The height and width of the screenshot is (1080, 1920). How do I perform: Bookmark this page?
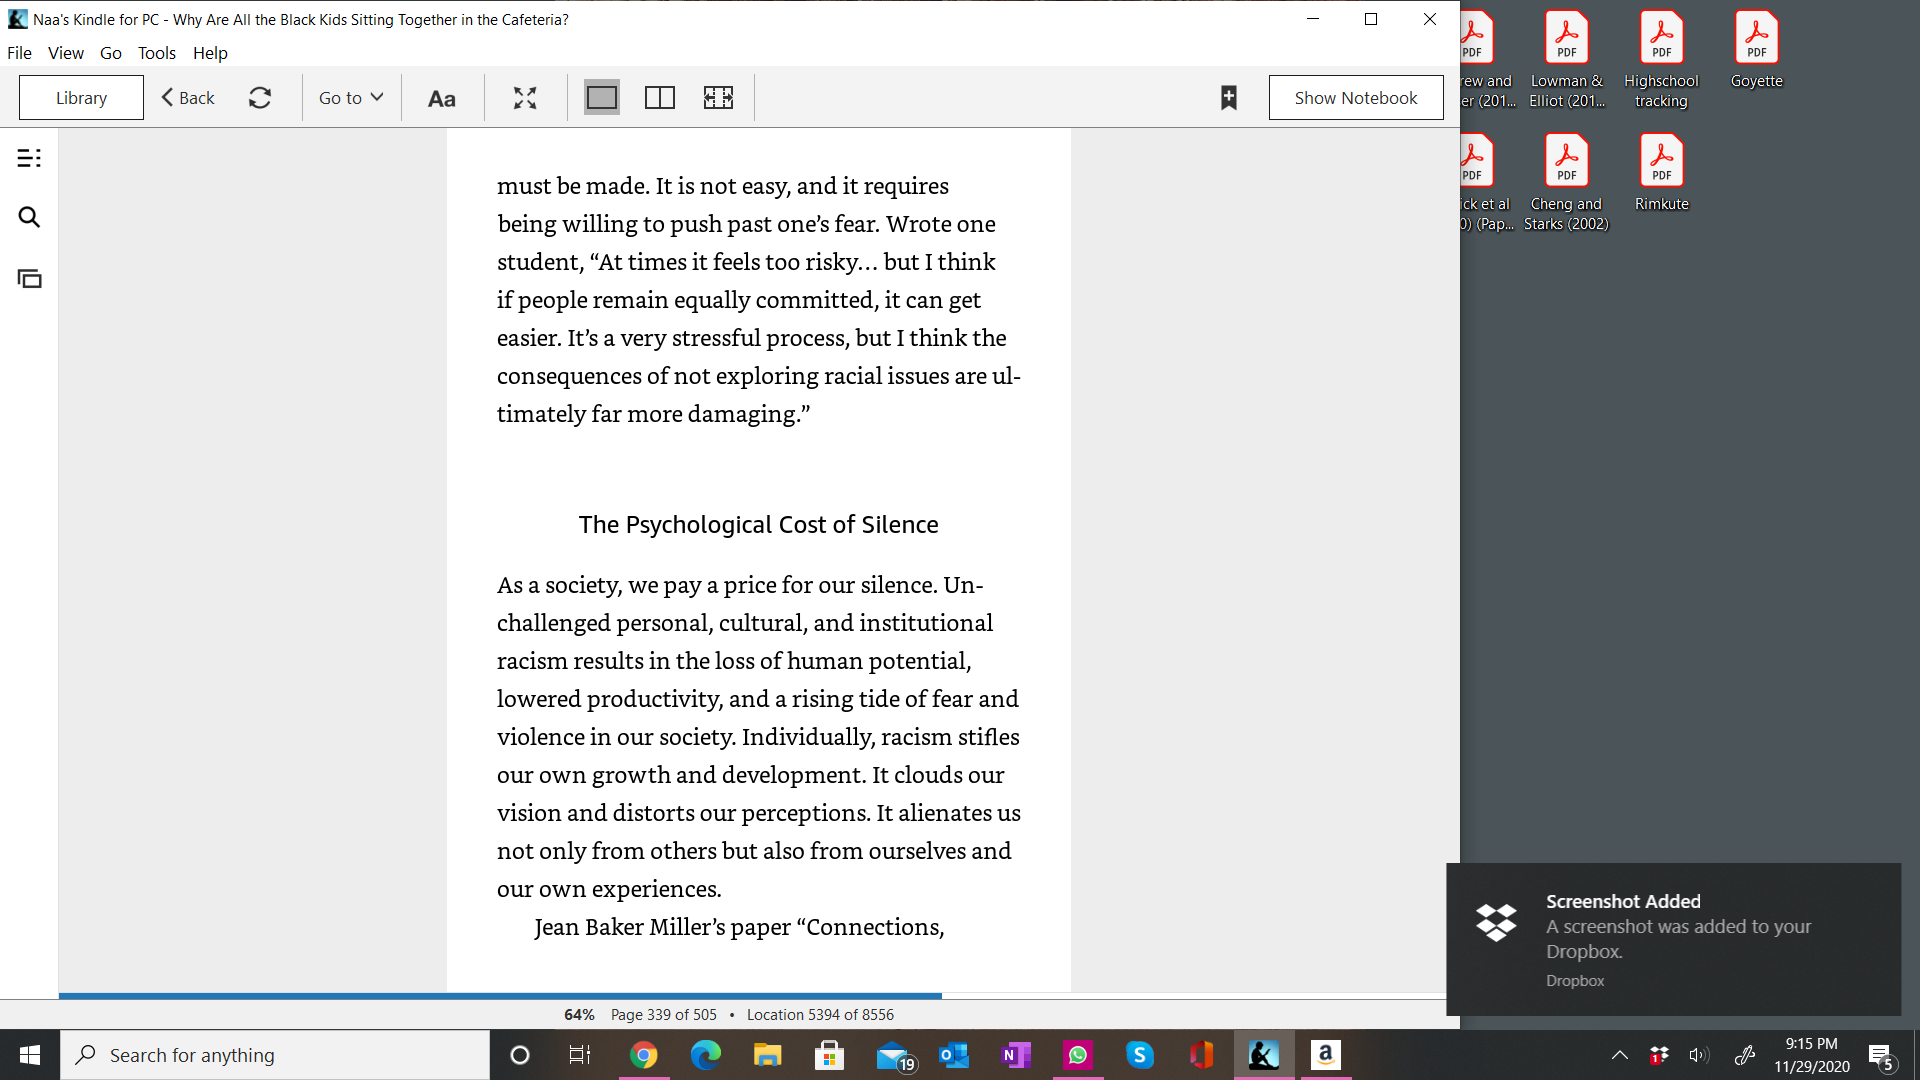pos(1229,98)
